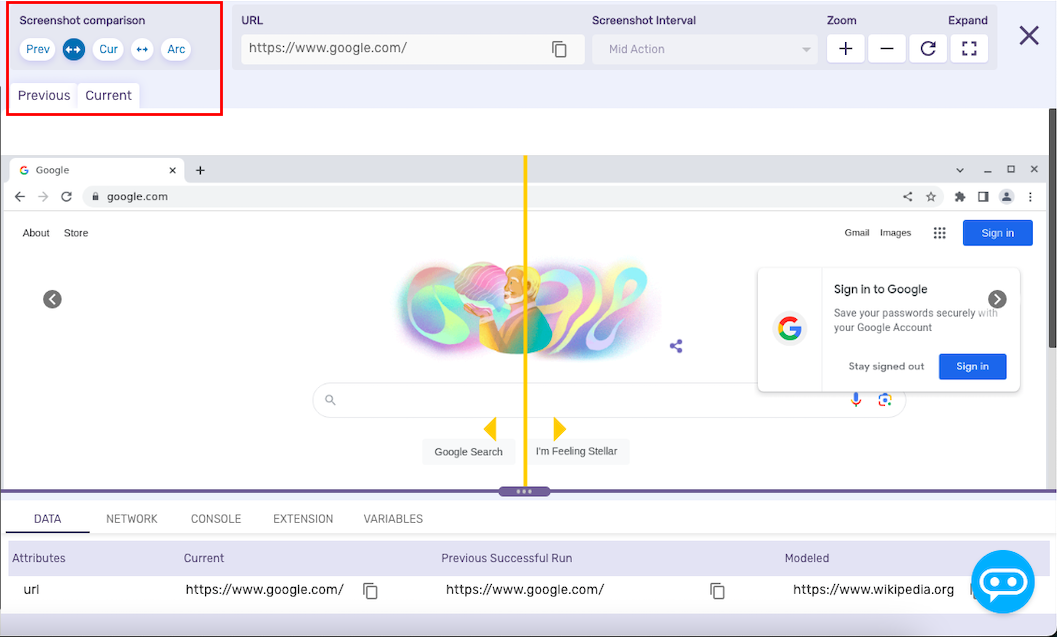
Task: Choose Stay signed out
Action: point(886,367)
